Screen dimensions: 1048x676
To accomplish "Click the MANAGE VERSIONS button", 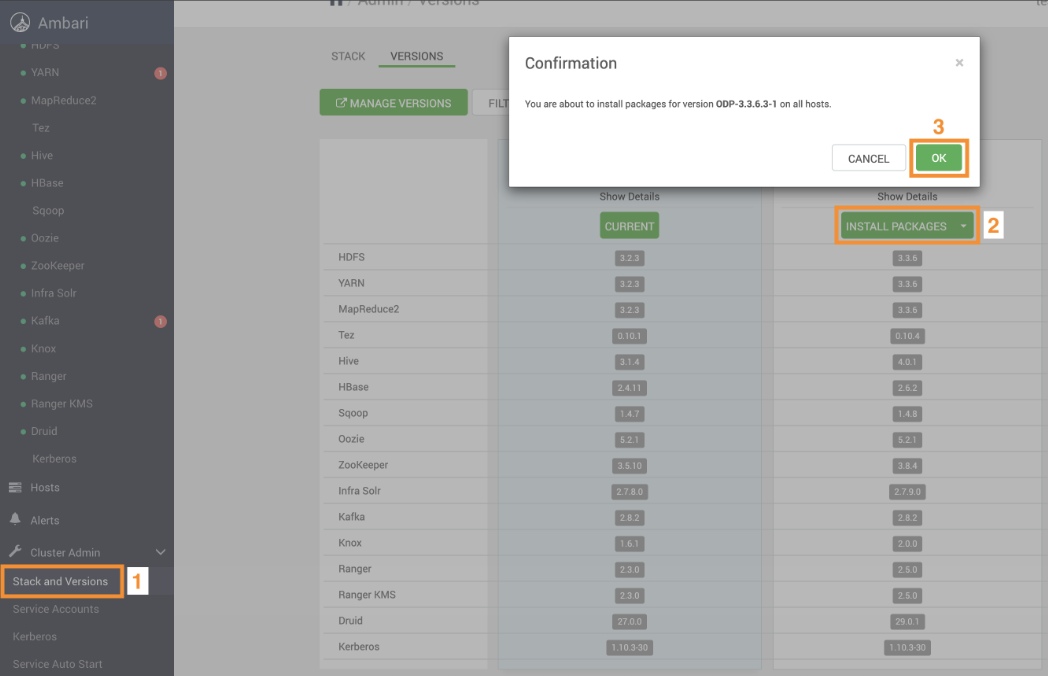I will [393, 103].
